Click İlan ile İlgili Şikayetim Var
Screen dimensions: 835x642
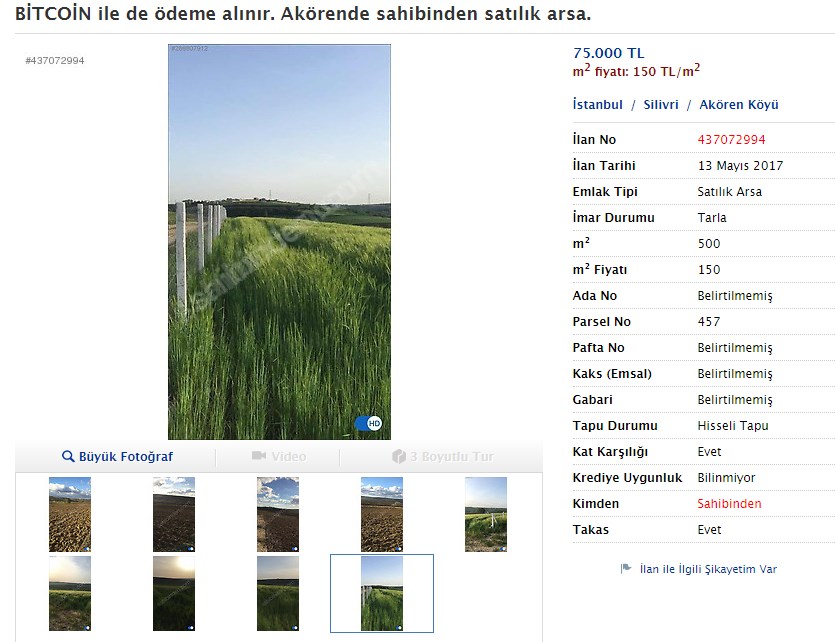(708, 569)
